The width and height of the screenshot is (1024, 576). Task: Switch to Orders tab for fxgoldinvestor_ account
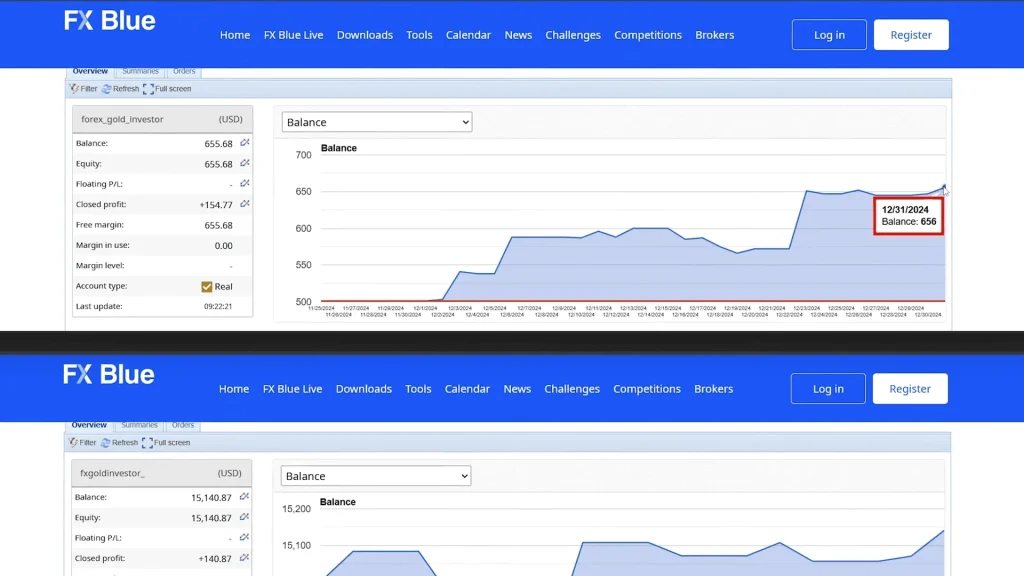[183, 425]
